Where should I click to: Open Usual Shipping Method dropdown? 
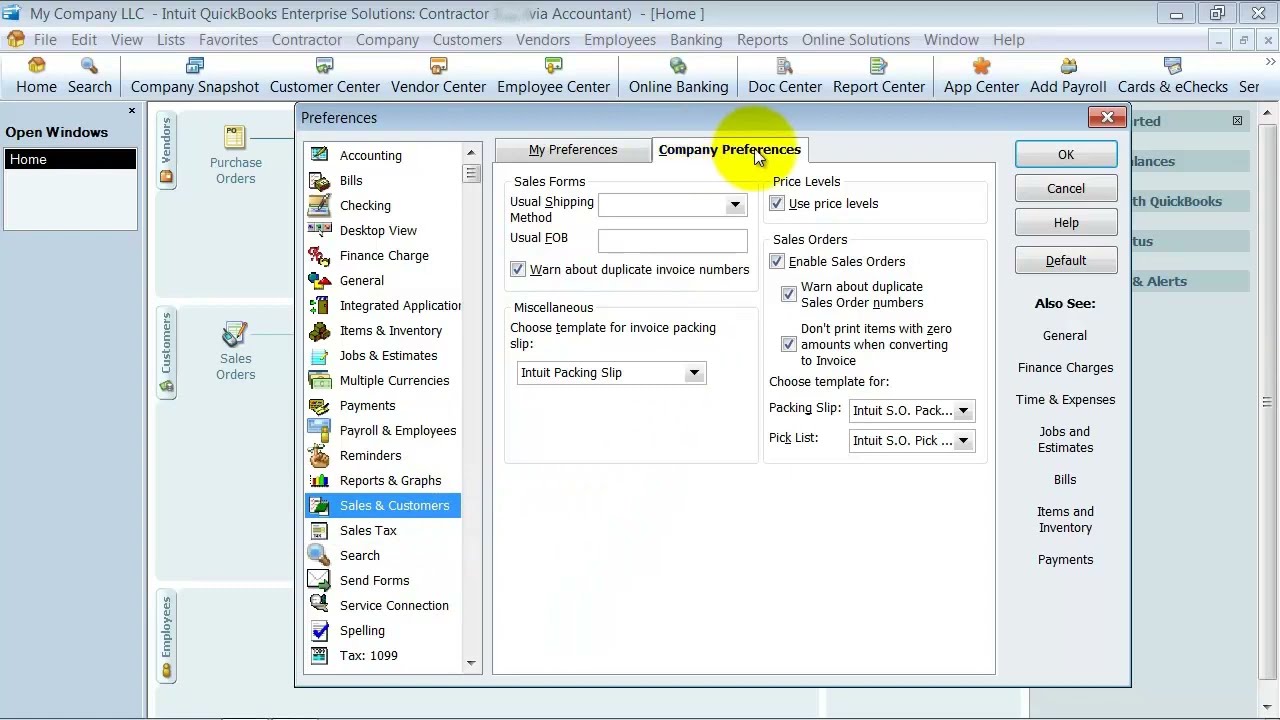(735, 205)
